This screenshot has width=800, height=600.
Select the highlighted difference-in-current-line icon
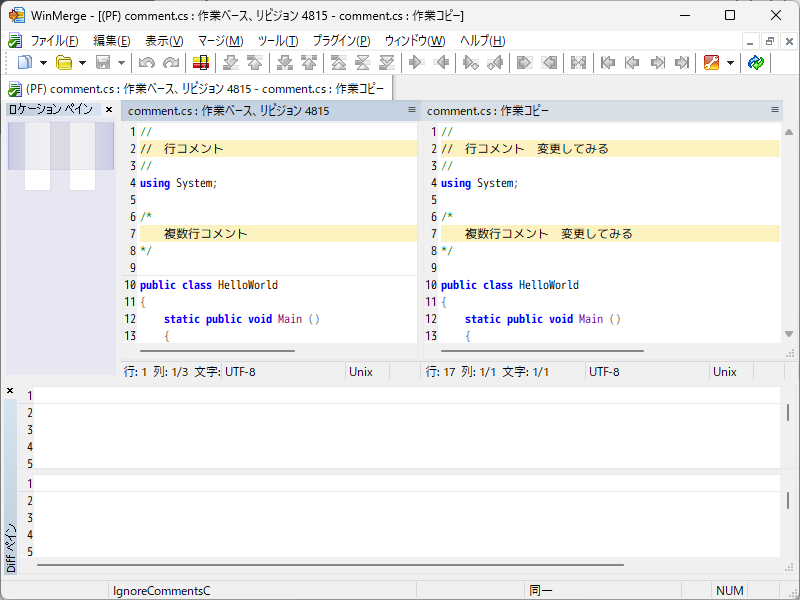pos(201,63)
